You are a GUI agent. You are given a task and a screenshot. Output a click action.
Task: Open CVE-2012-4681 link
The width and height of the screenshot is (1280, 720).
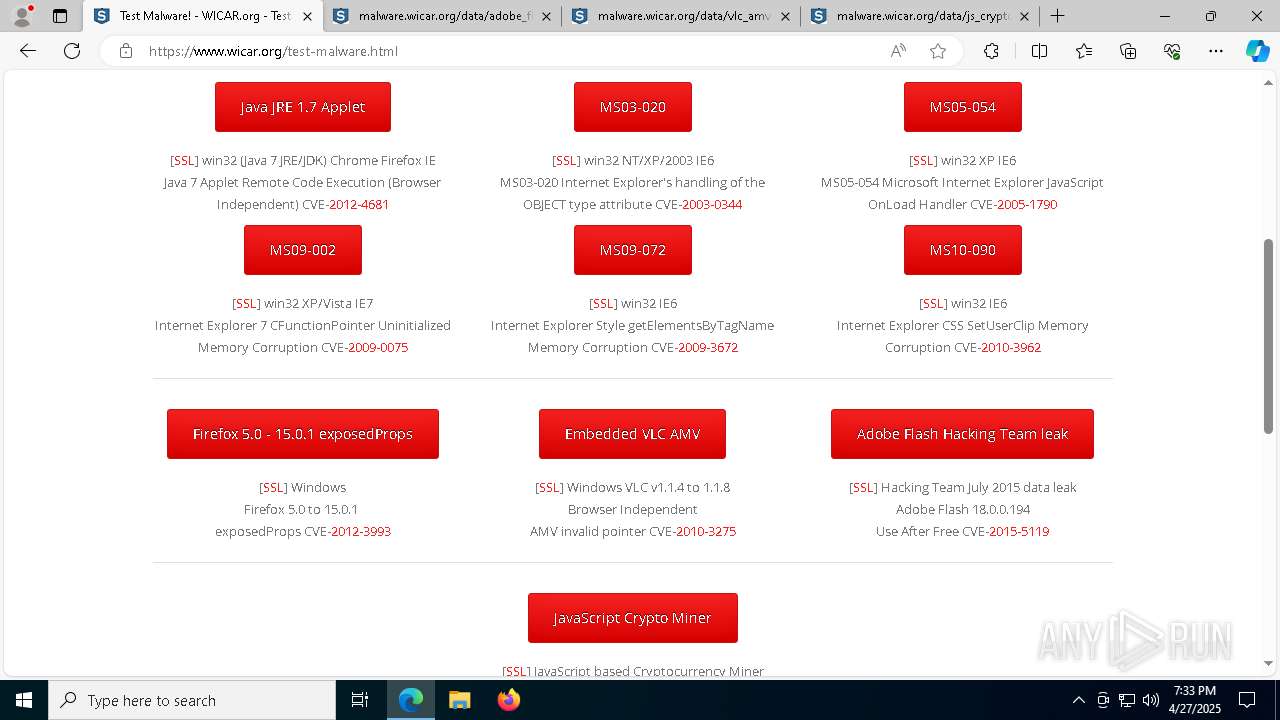click(x=359, y=204)
